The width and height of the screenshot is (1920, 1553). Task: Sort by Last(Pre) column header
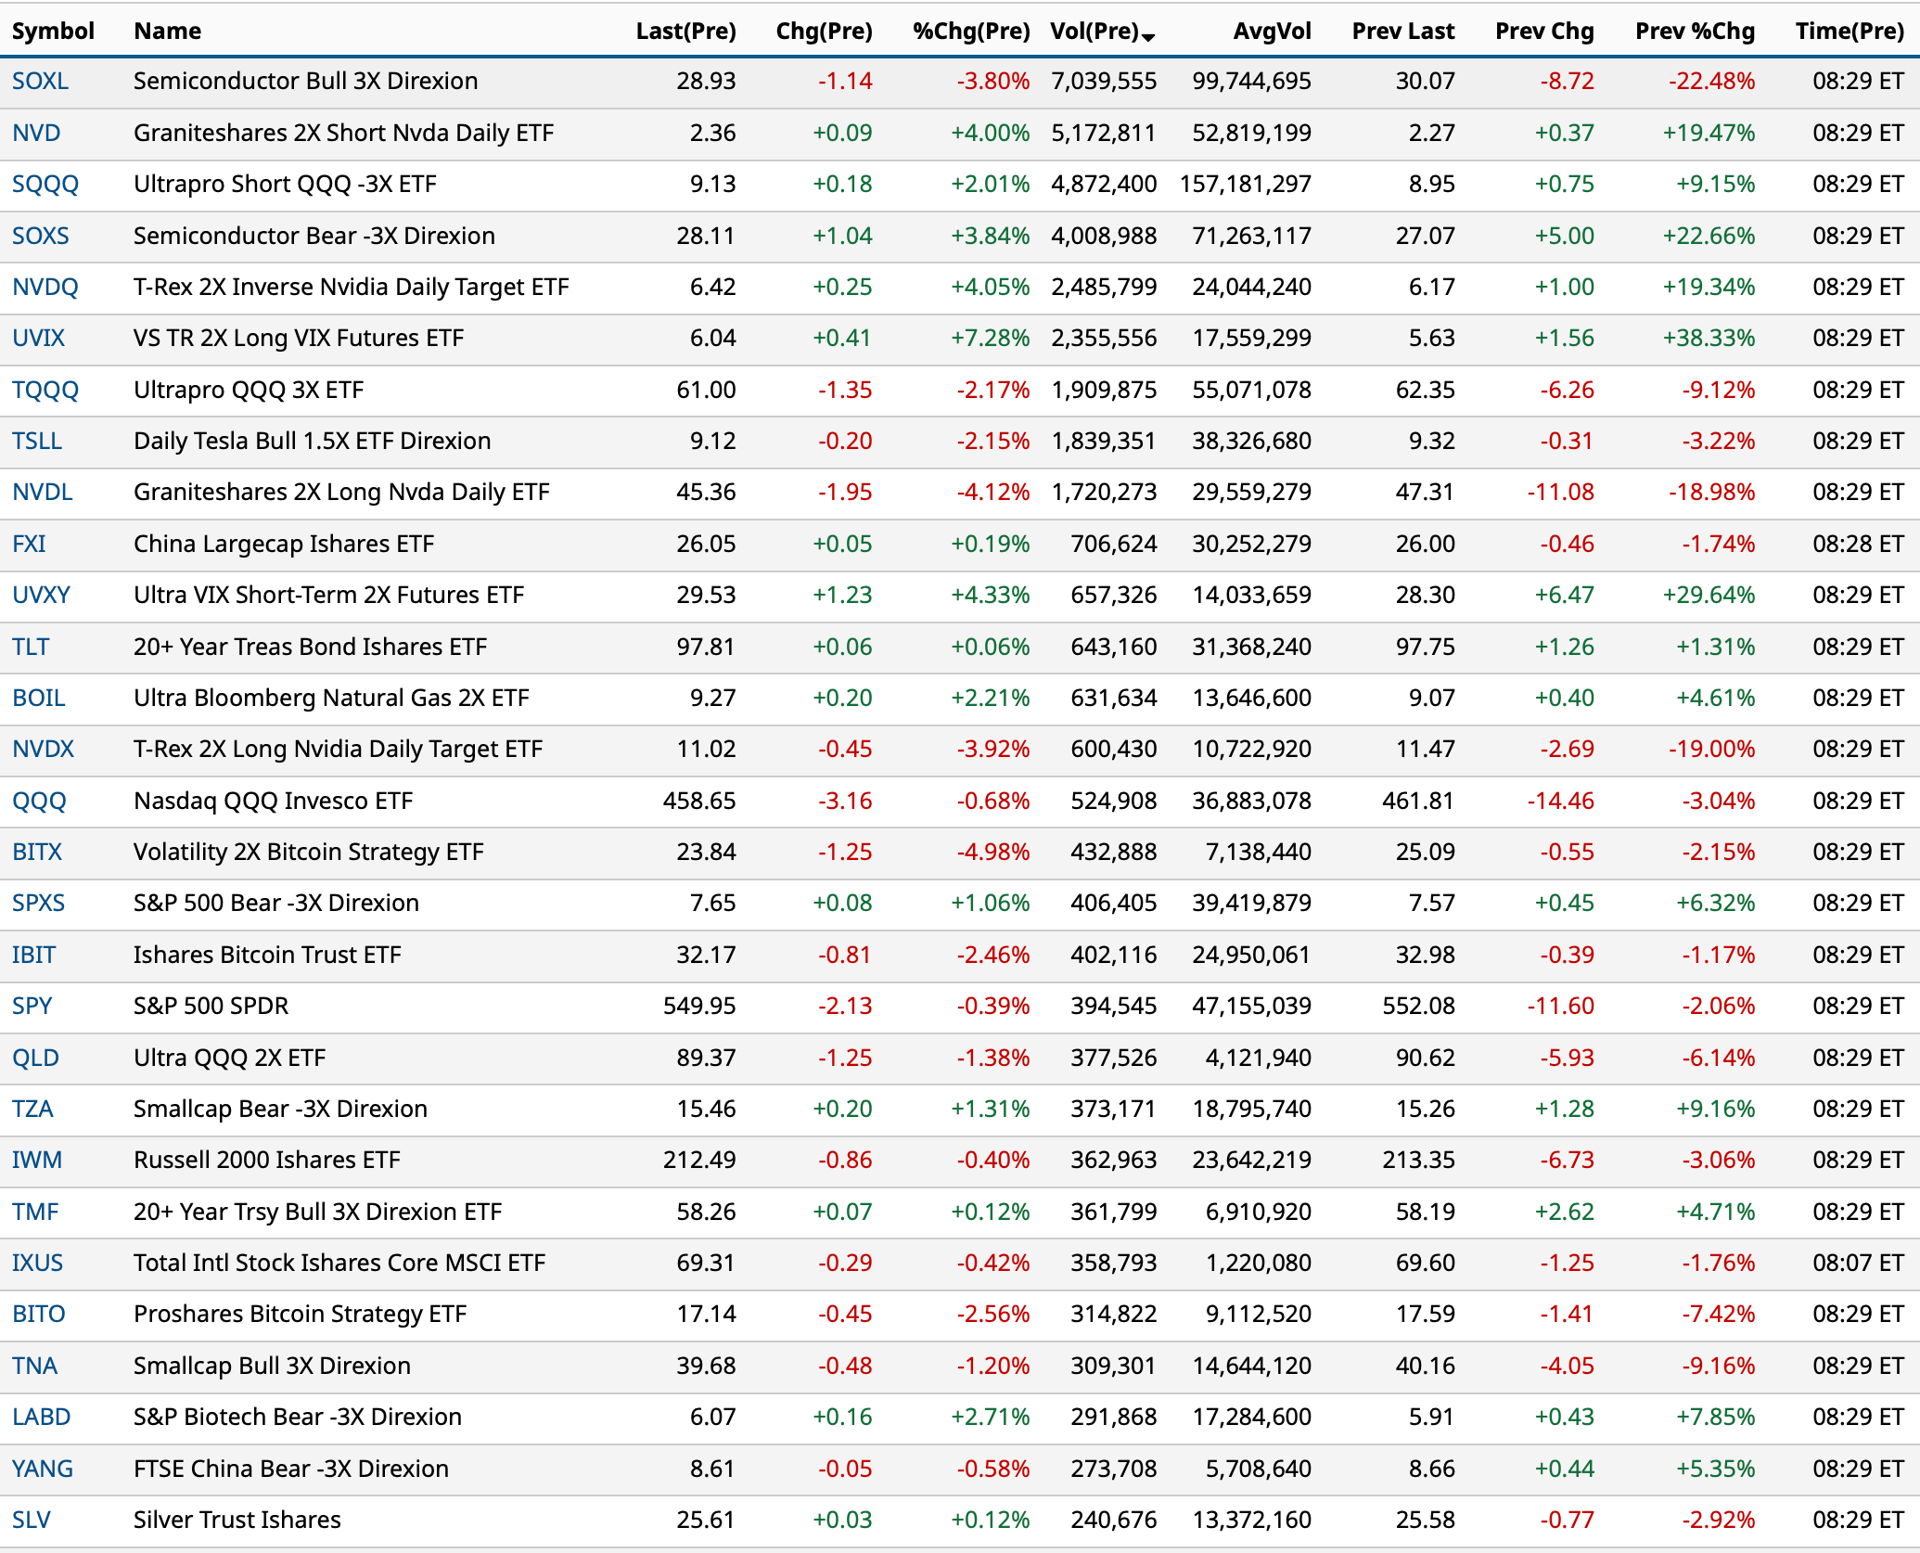(x=685, y=31)
